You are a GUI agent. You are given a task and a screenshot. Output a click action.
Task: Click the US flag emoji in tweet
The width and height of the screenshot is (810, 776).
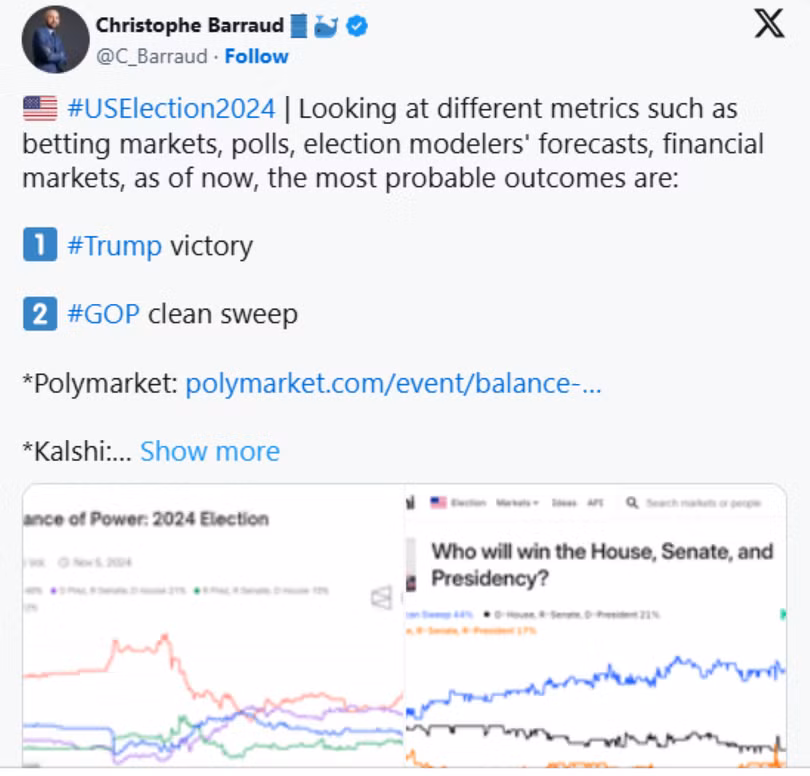click(40, 108)
